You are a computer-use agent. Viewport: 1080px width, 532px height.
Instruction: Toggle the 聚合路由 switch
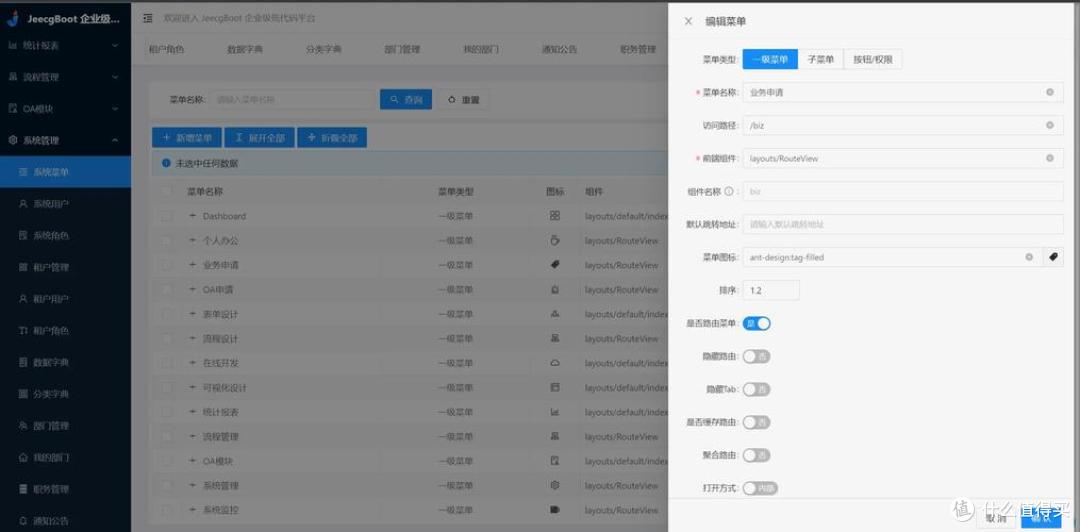pyautogui.click(x=756, y=455)
